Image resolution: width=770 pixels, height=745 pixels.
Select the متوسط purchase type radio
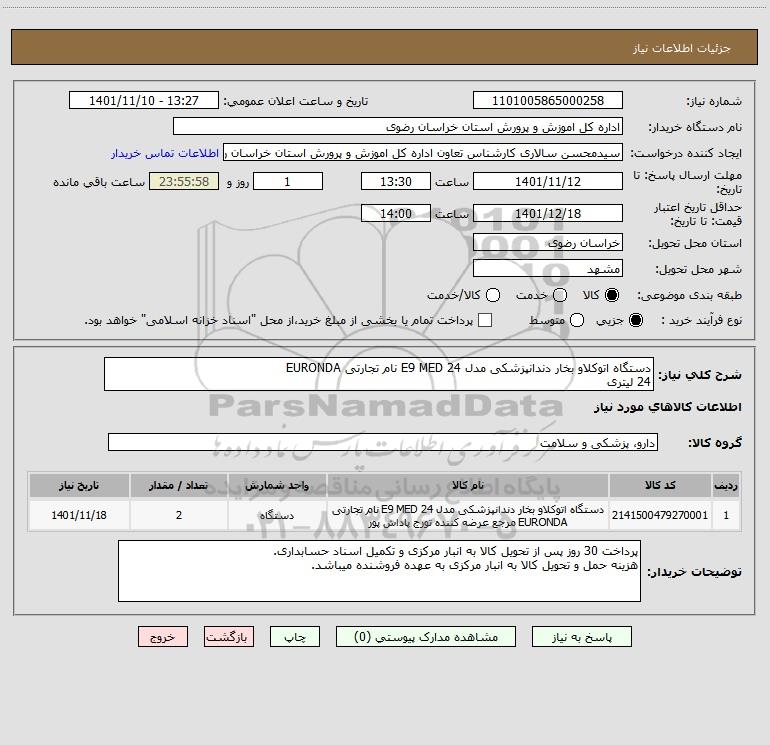click(577, 320)
